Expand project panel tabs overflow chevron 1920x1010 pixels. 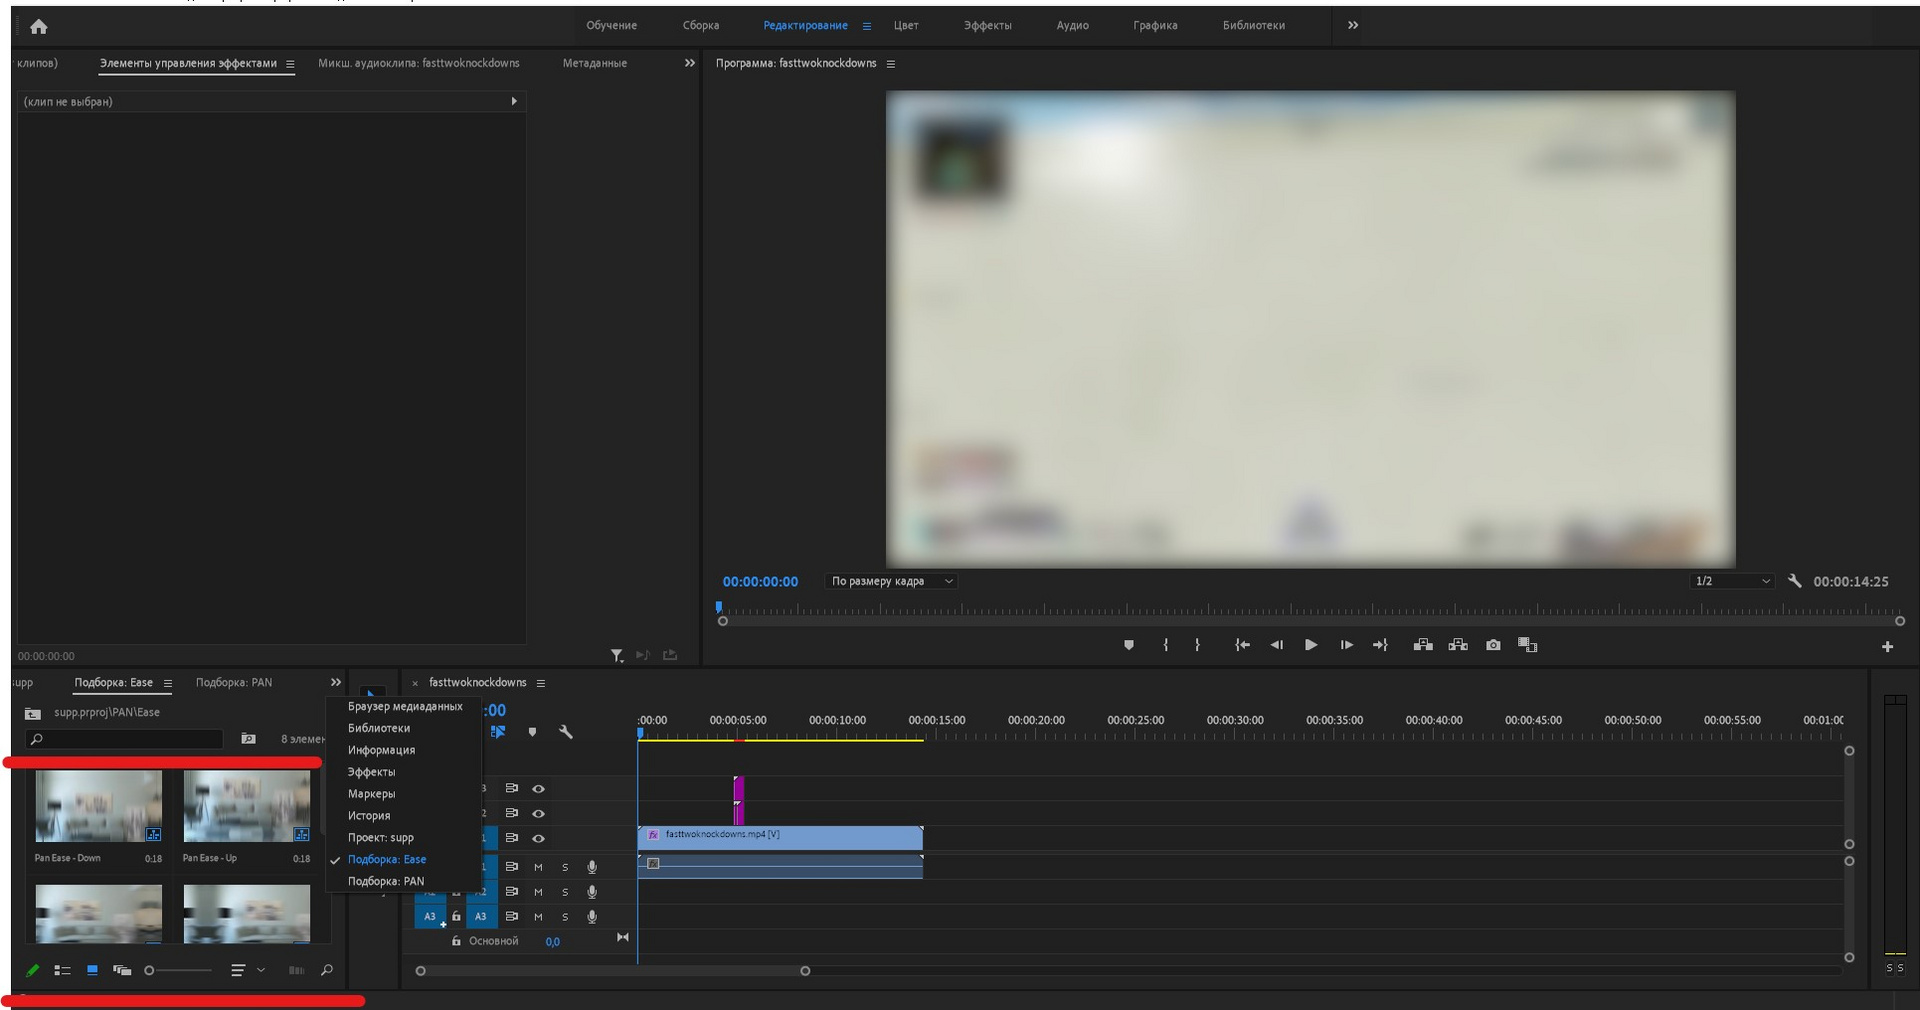pos(336,682)
